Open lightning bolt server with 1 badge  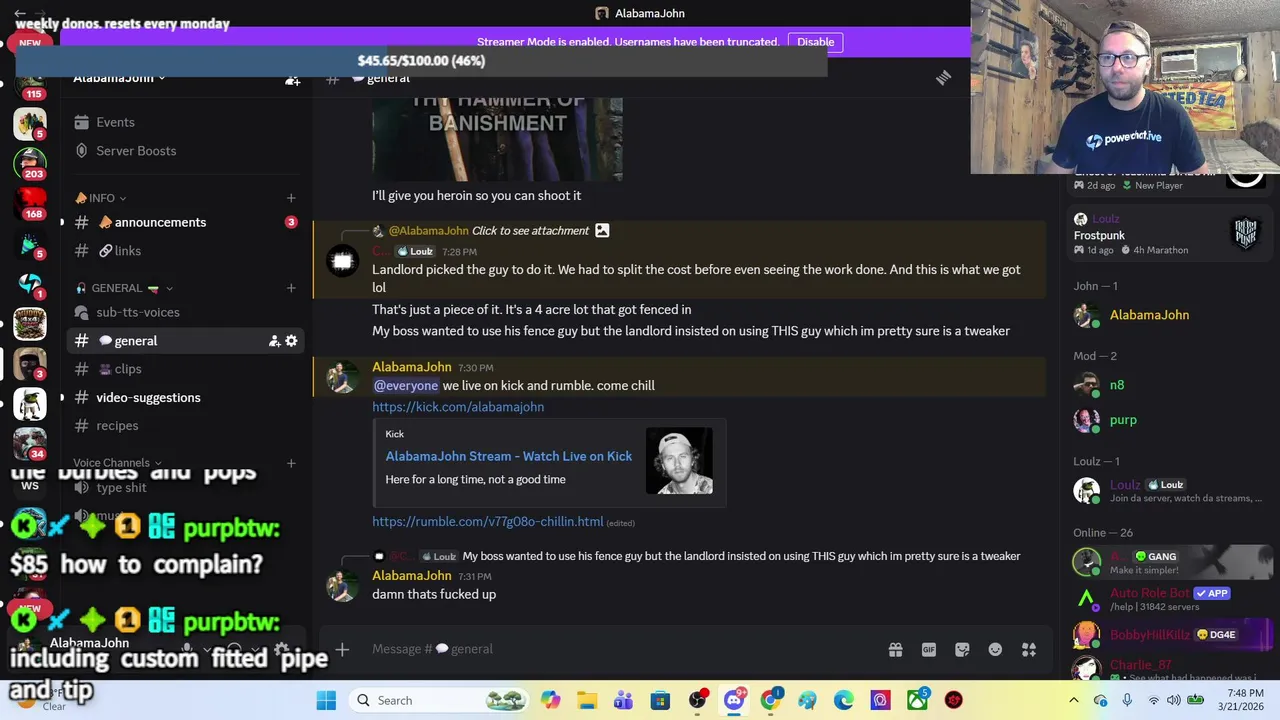click(30, 284)
